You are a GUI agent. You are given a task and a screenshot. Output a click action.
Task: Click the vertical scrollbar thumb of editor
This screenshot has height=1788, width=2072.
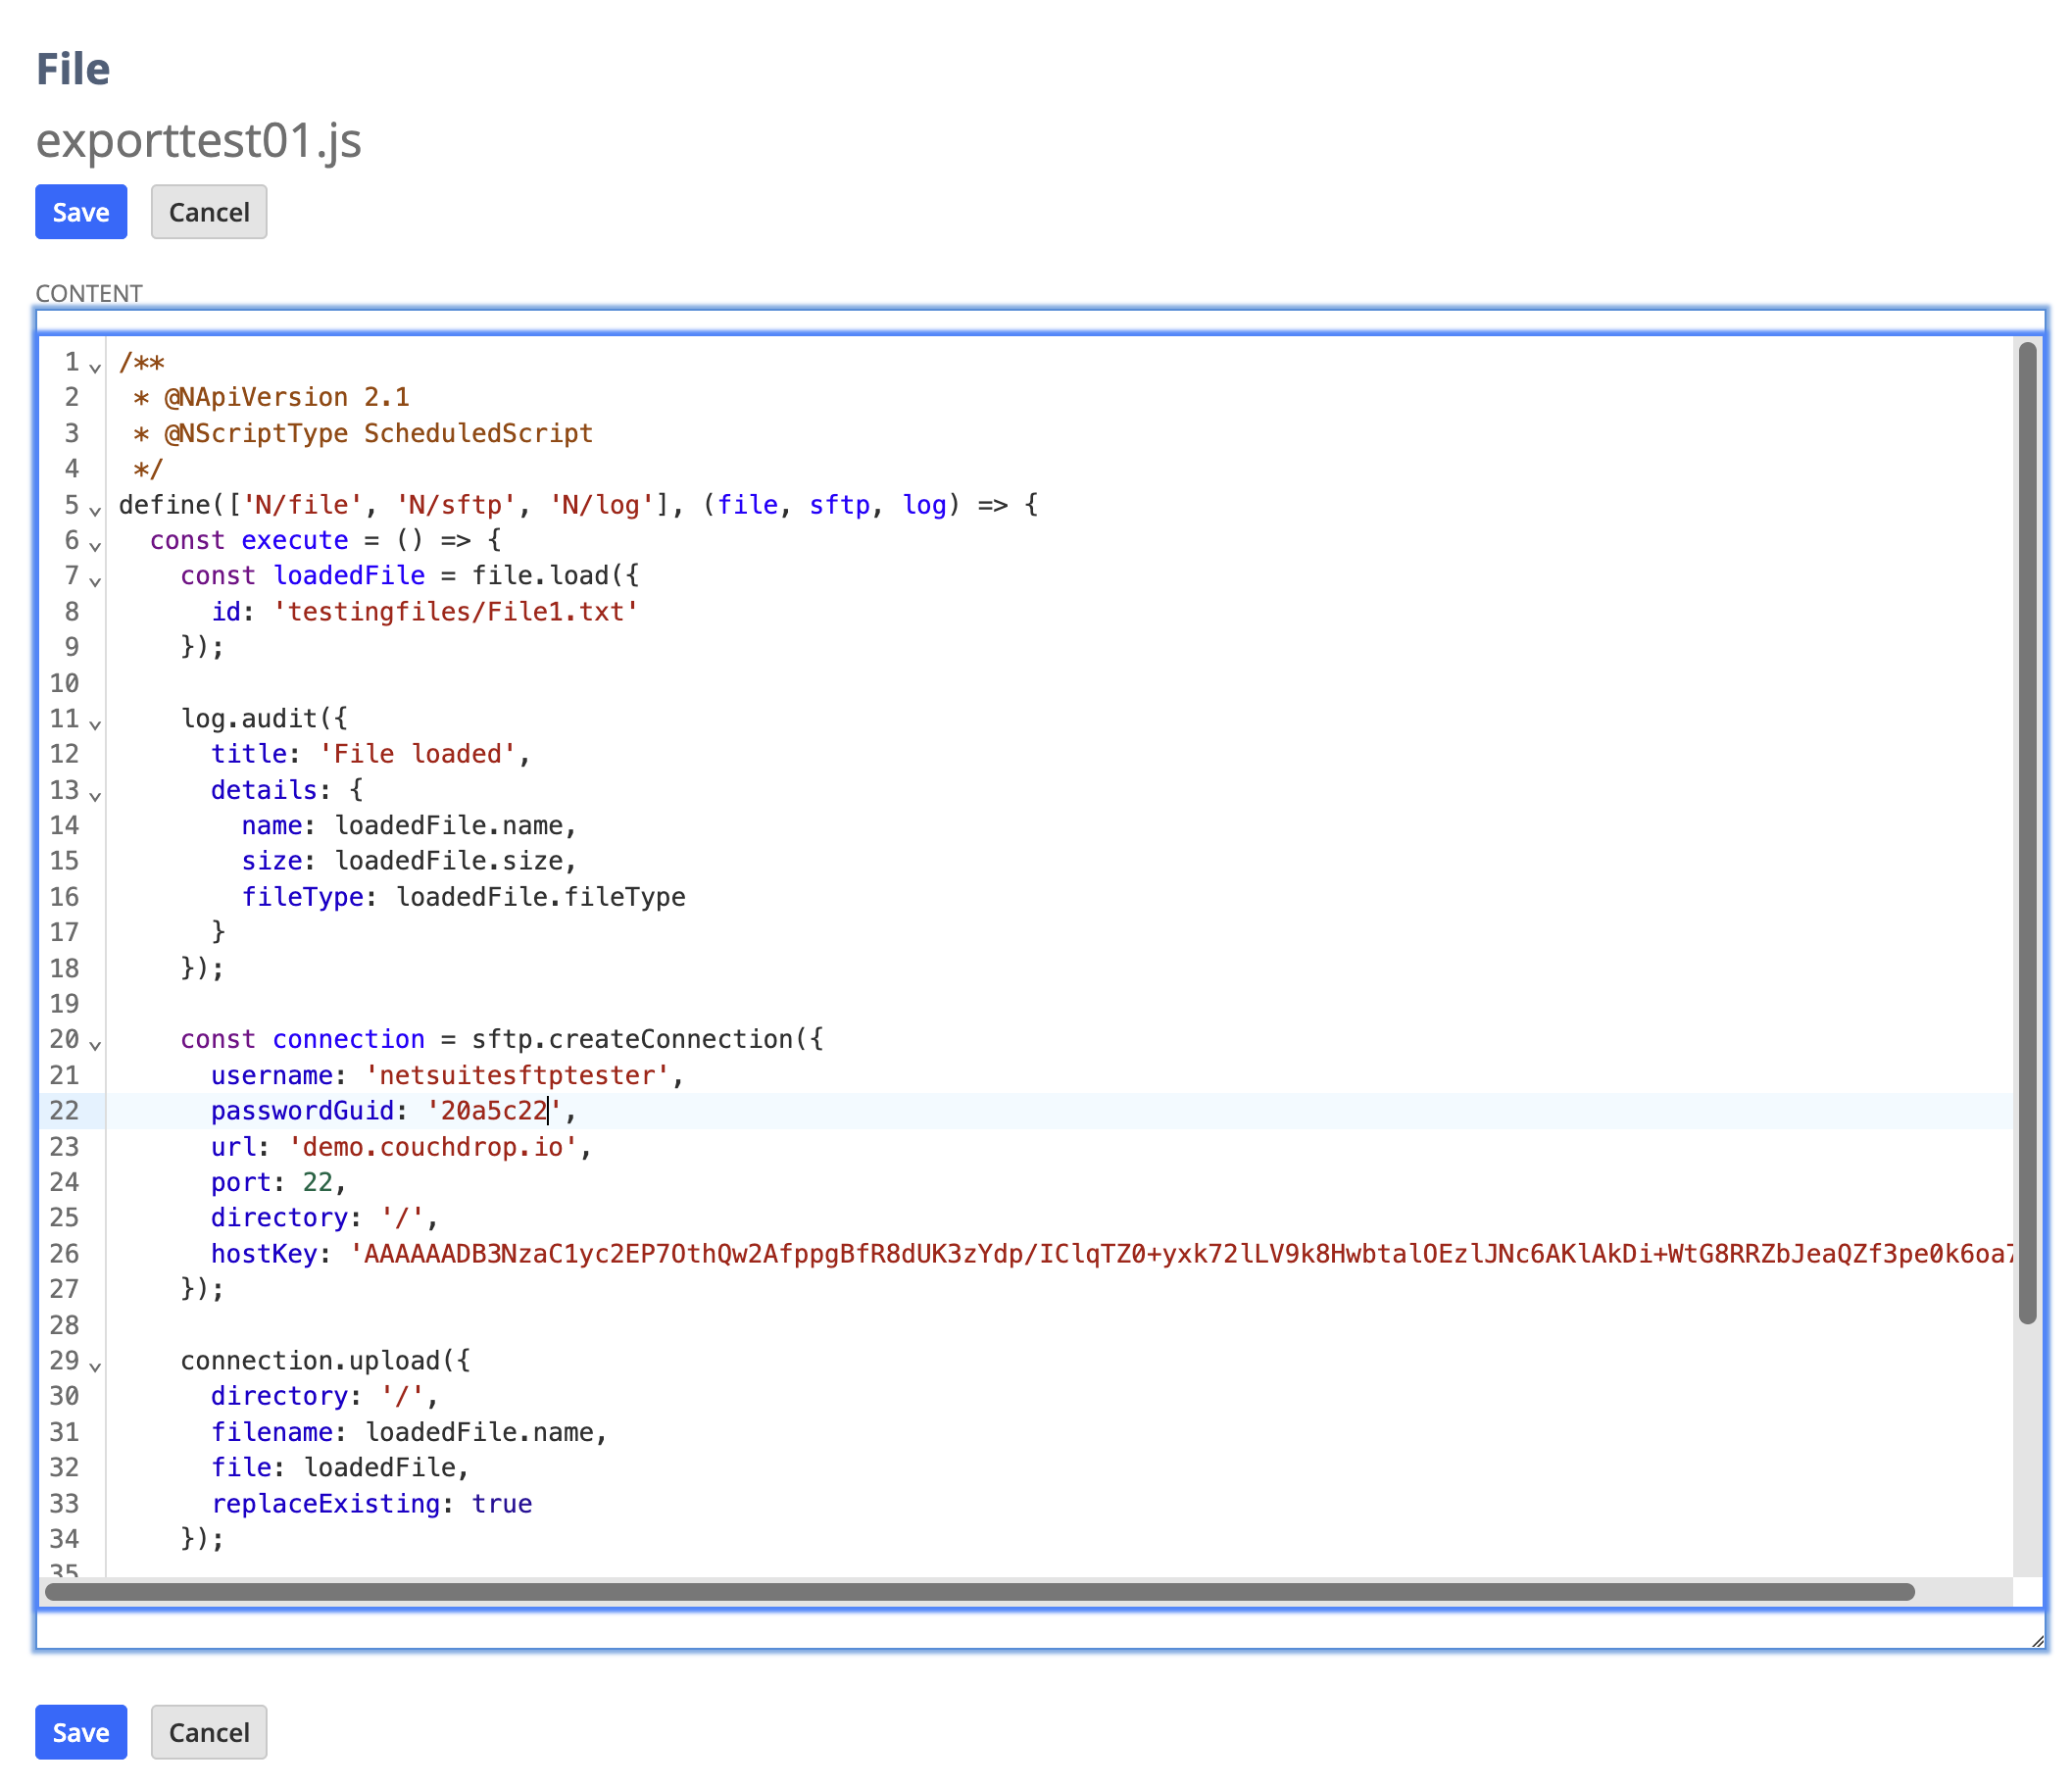point(2027,832)
